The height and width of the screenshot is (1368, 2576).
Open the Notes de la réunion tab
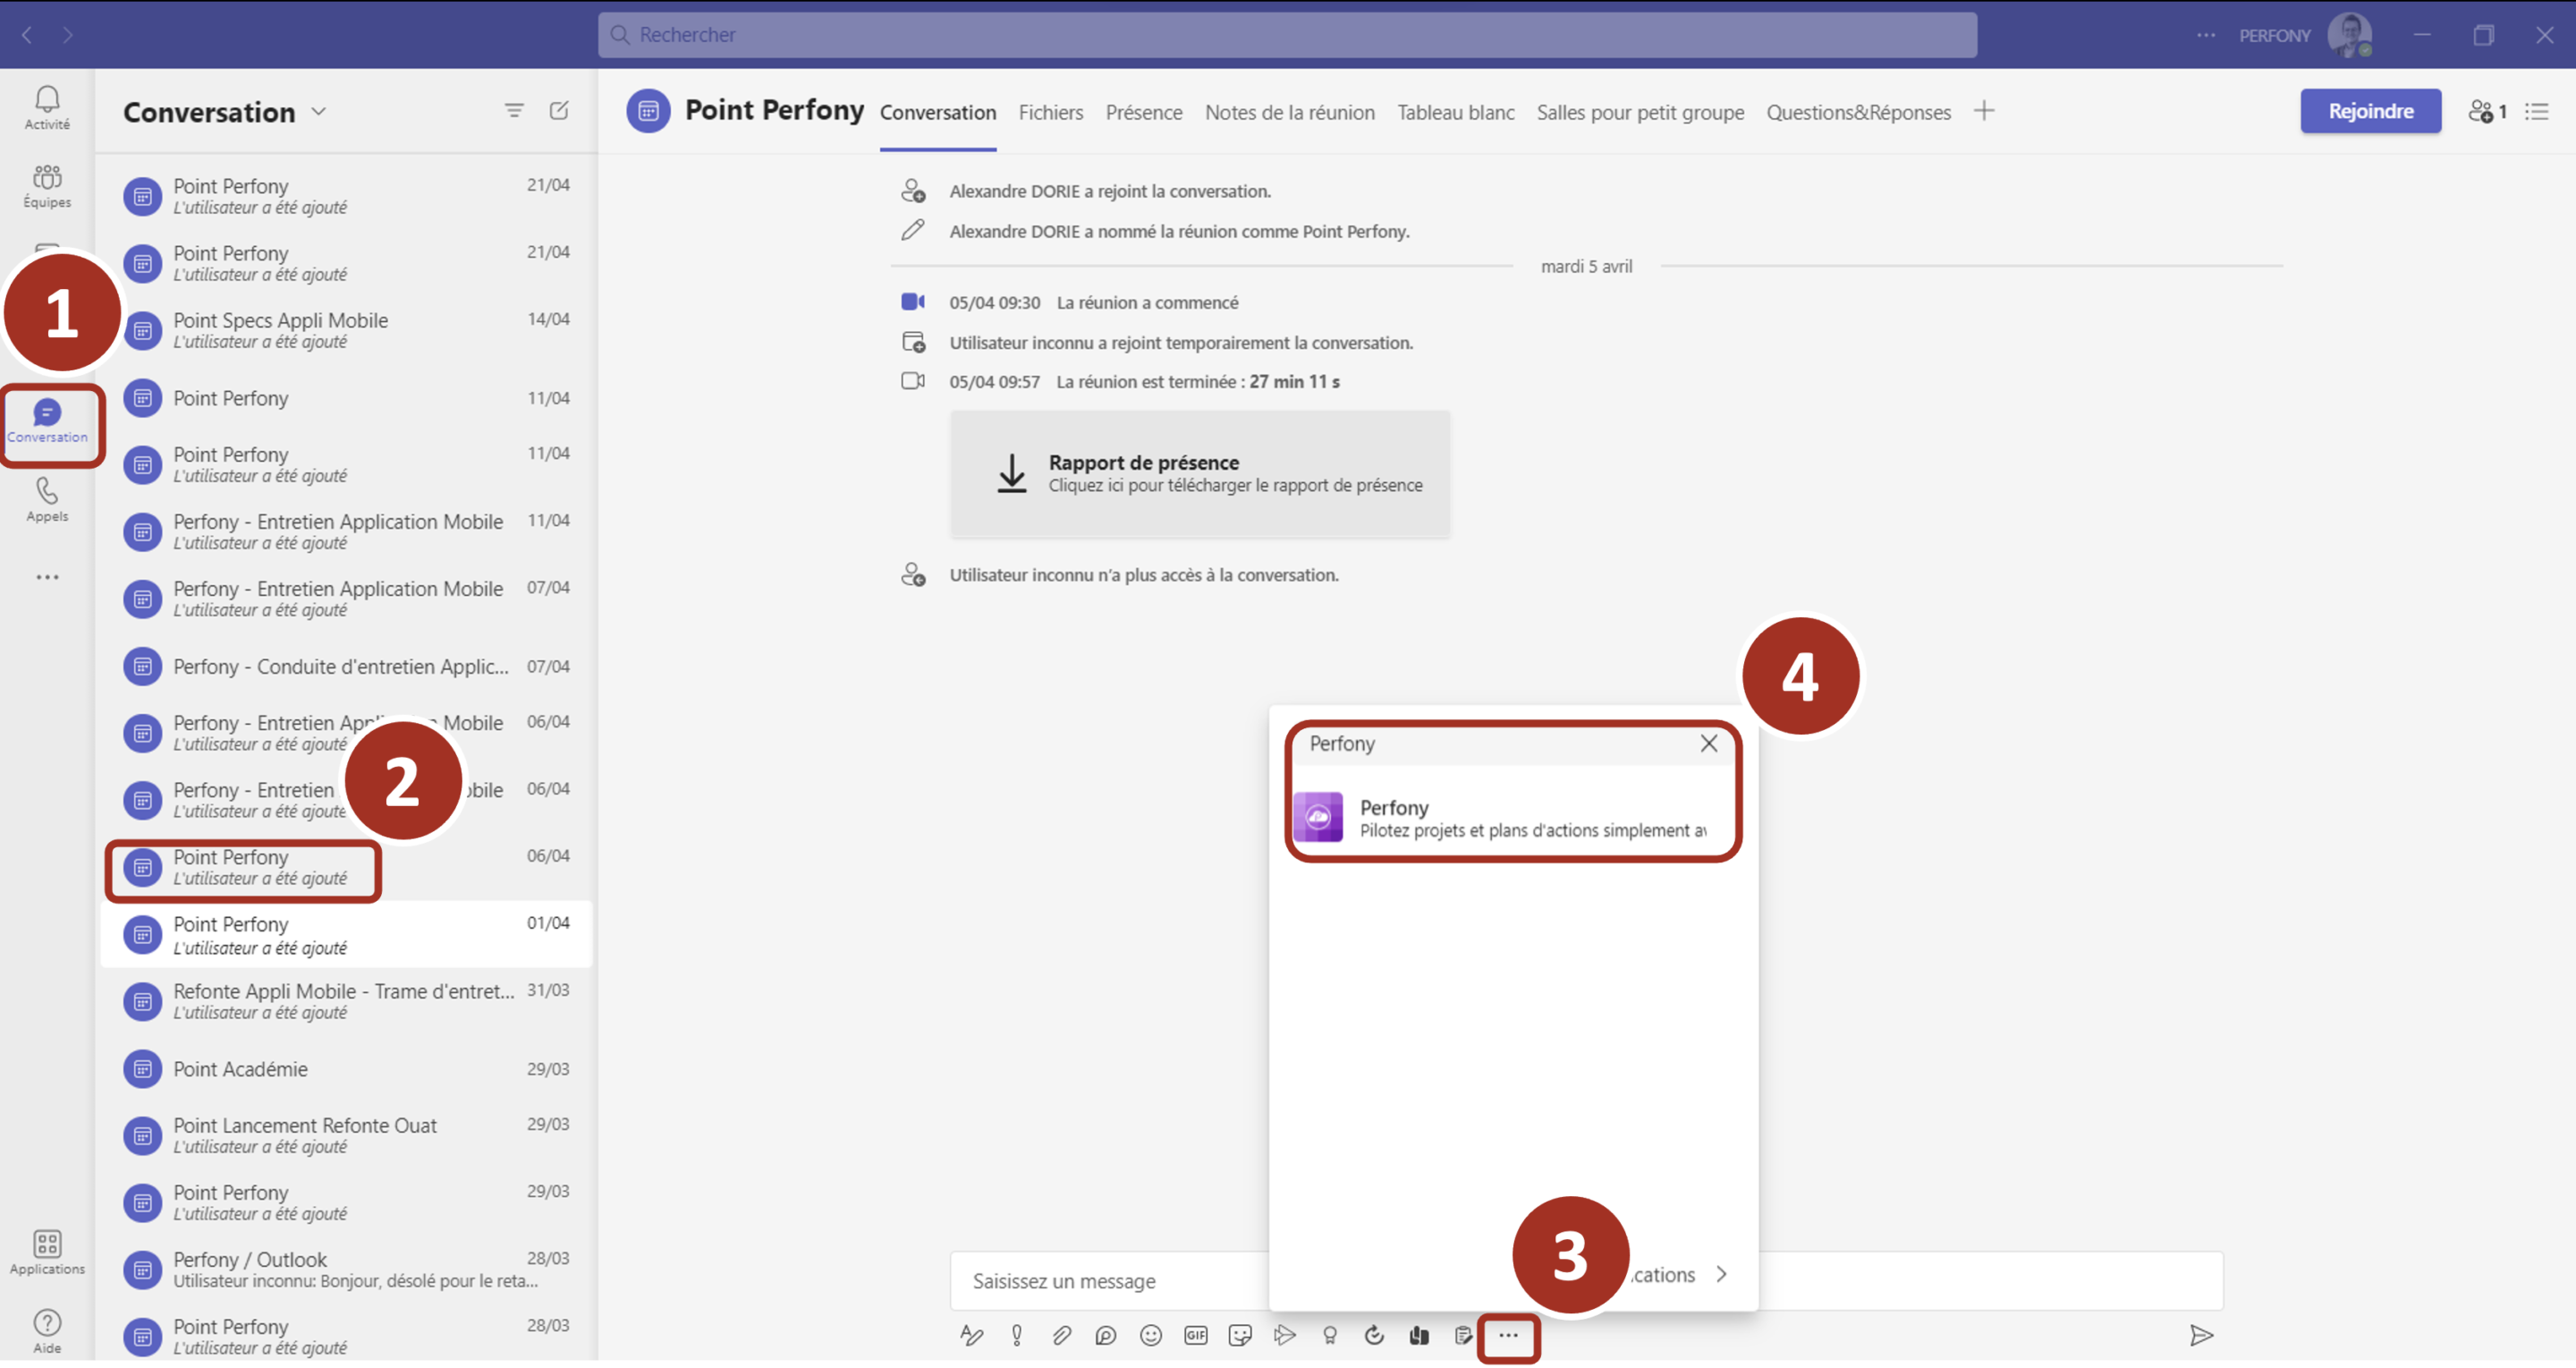(x=1289, y=112)
